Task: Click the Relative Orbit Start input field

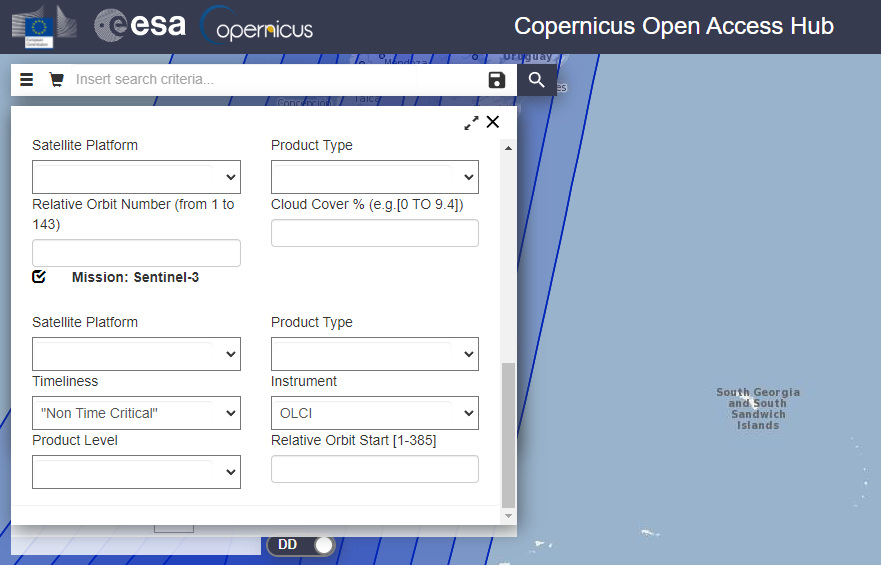Action: (x=375, y=469)
